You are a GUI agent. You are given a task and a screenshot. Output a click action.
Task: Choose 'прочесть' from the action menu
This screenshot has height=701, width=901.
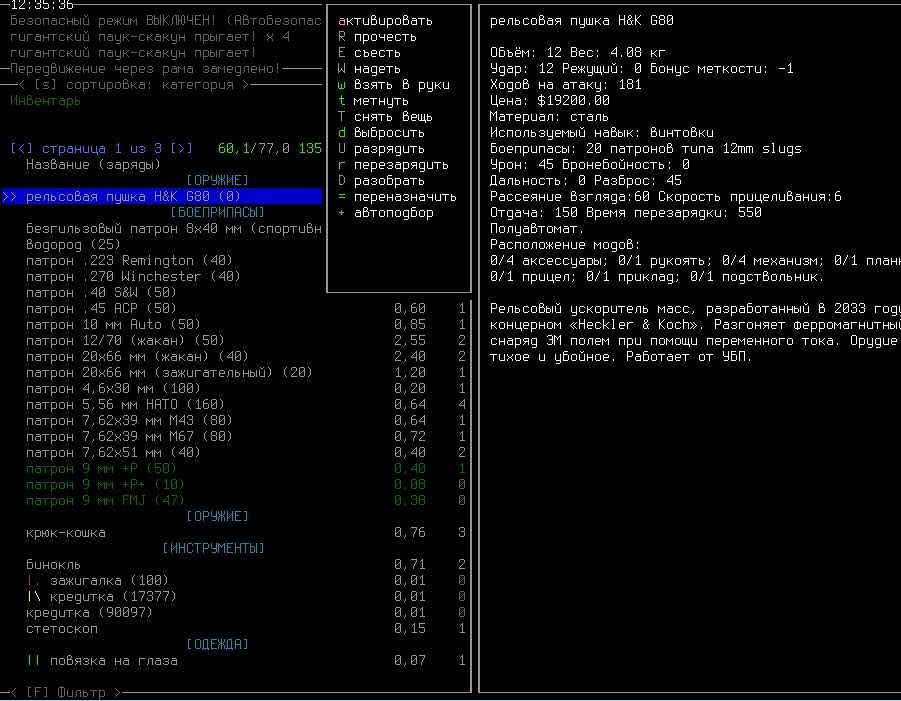pyautogui.click(x=377, y=37)
